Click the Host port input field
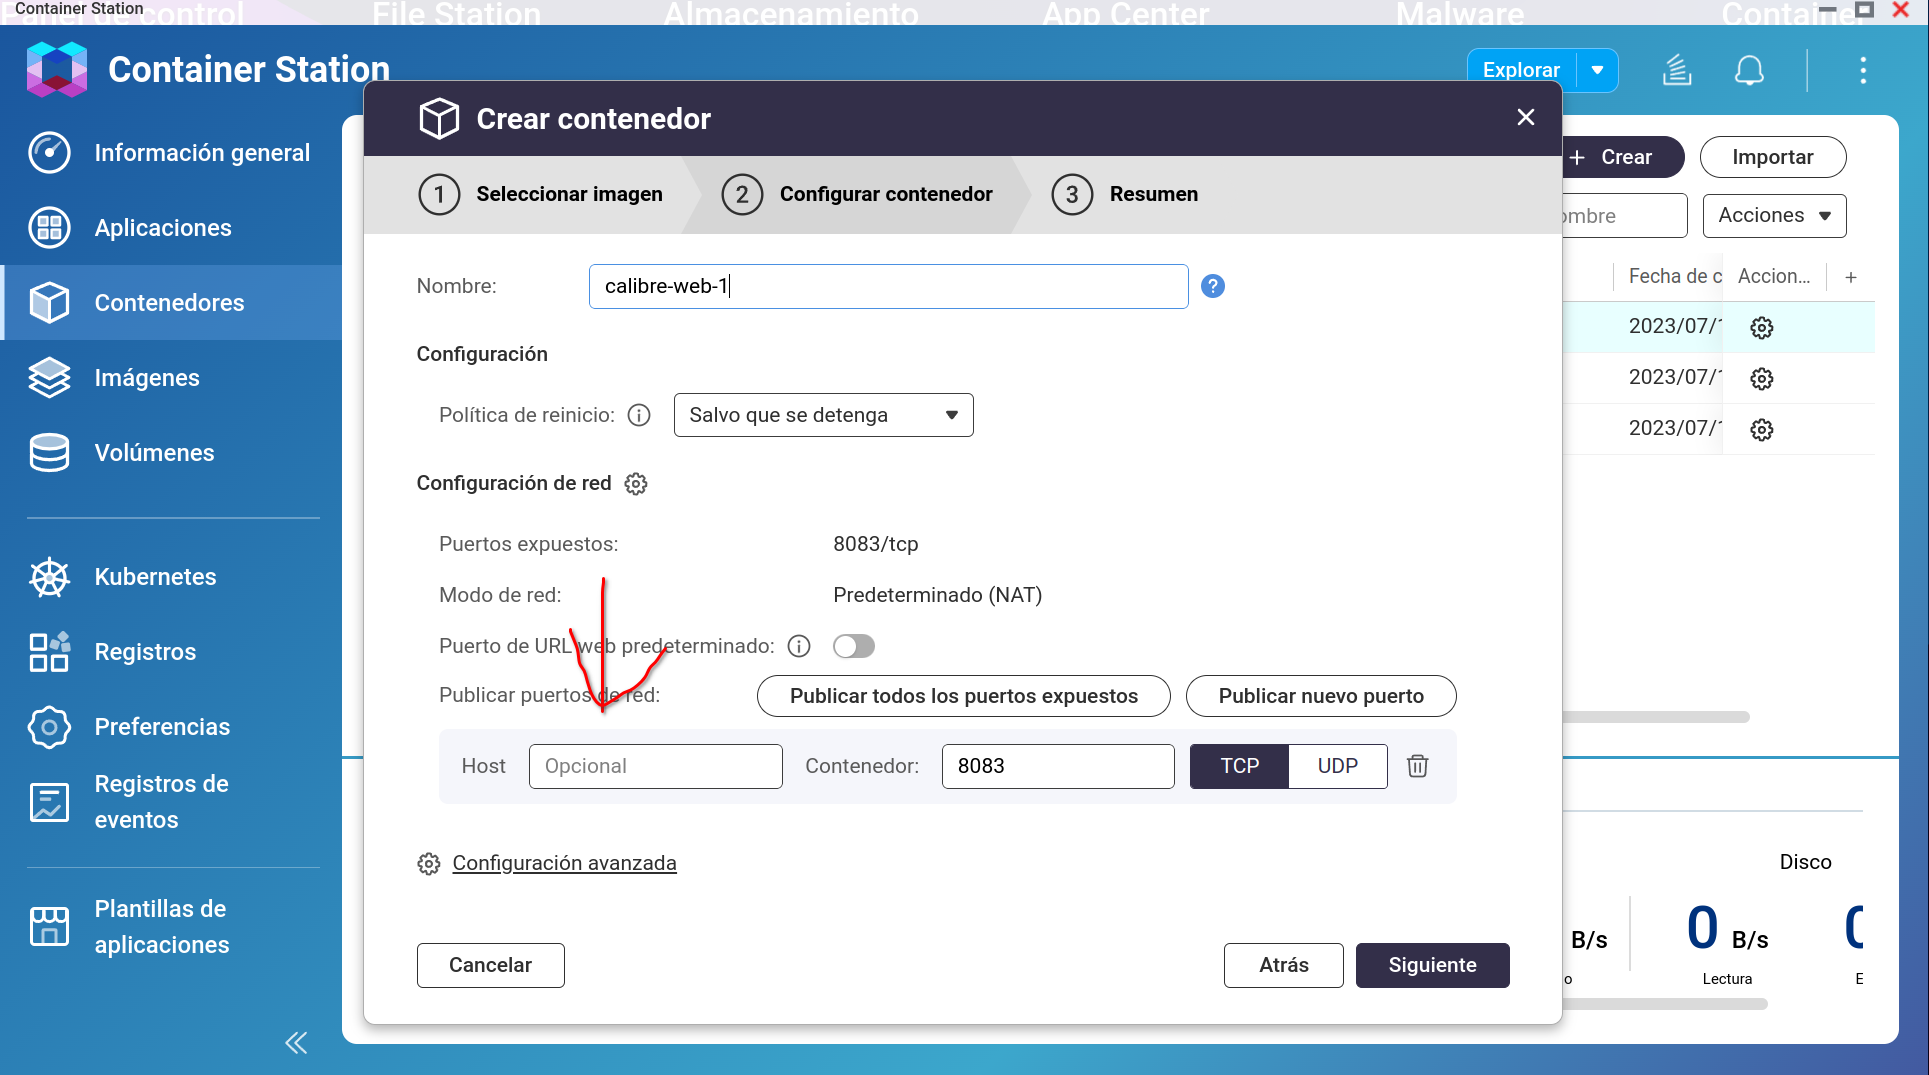The image size is (1929, 1075). pyautogui.click(x=655, y=766)
